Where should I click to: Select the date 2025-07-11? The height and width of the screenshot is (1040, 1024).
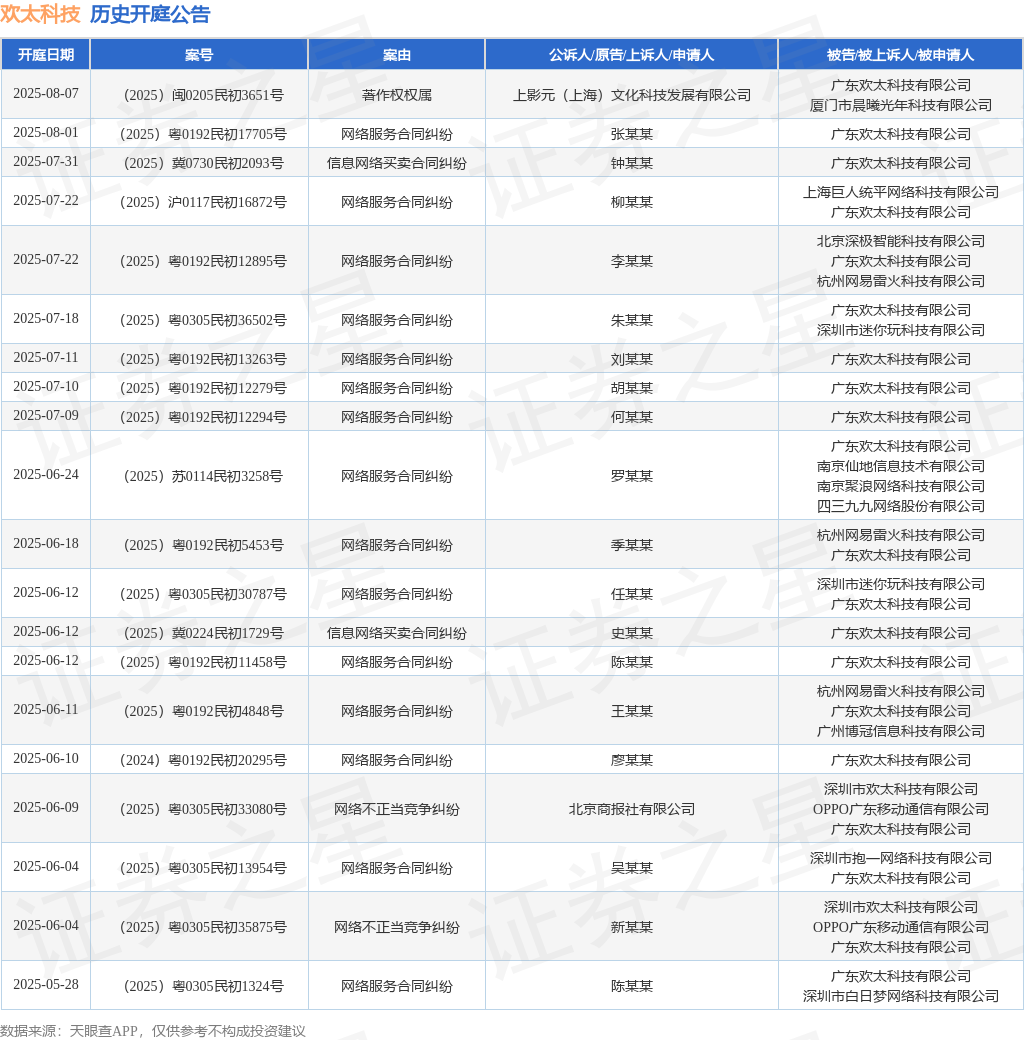(46, 358)
